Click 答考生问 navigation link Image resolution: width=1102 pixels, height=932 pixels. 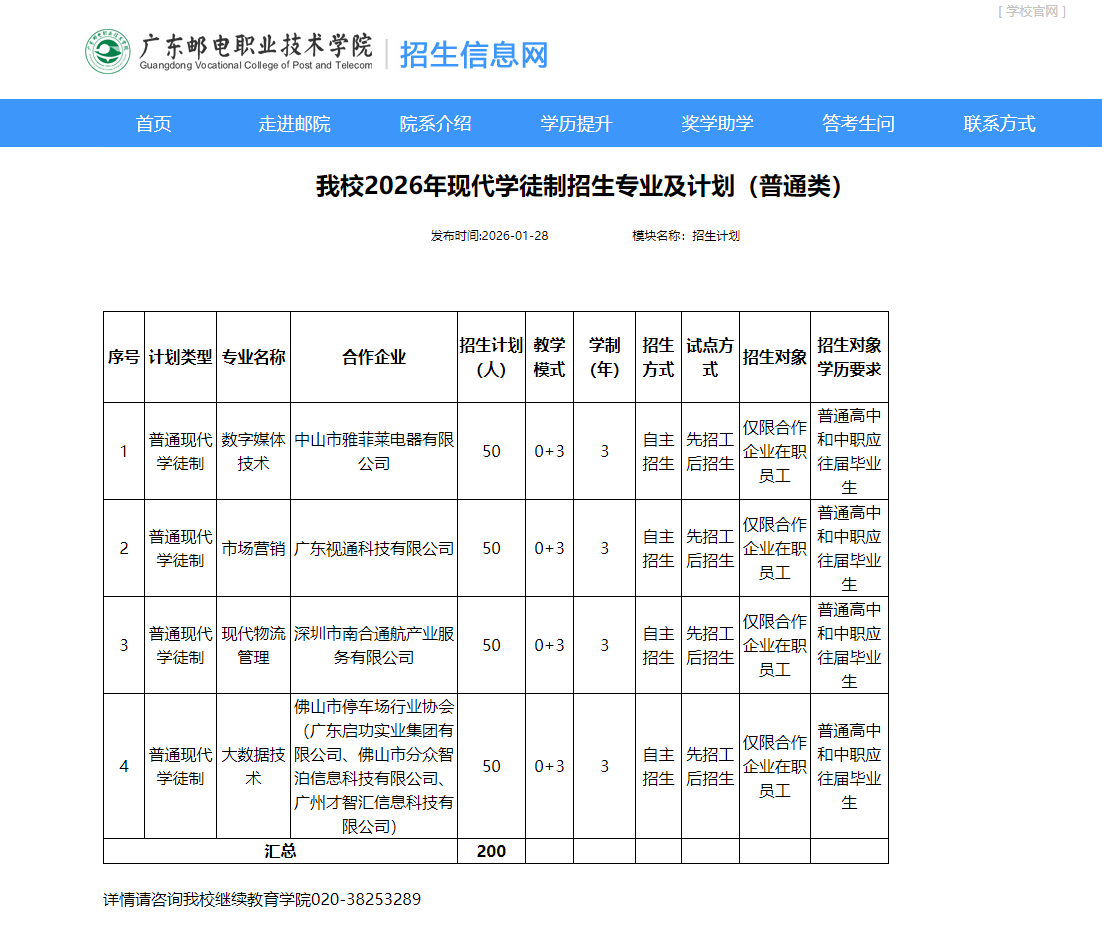tap(857, 123)
